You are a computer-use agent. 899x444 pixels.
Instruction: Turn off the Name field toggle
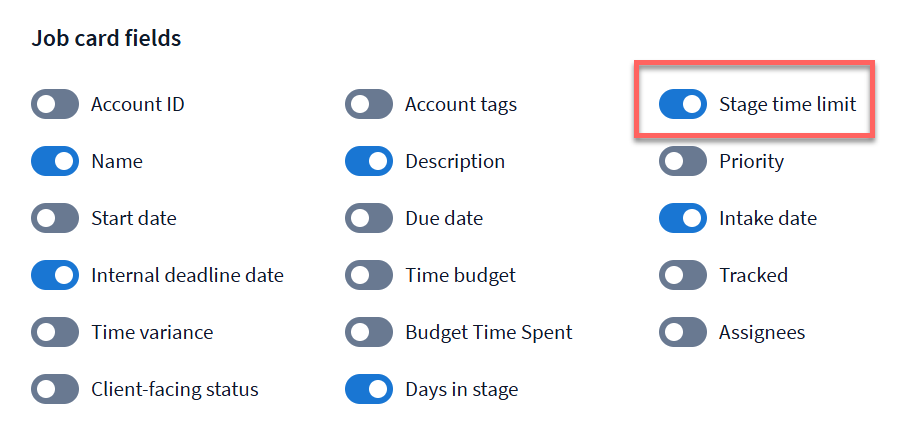click(x=55, y=161)
